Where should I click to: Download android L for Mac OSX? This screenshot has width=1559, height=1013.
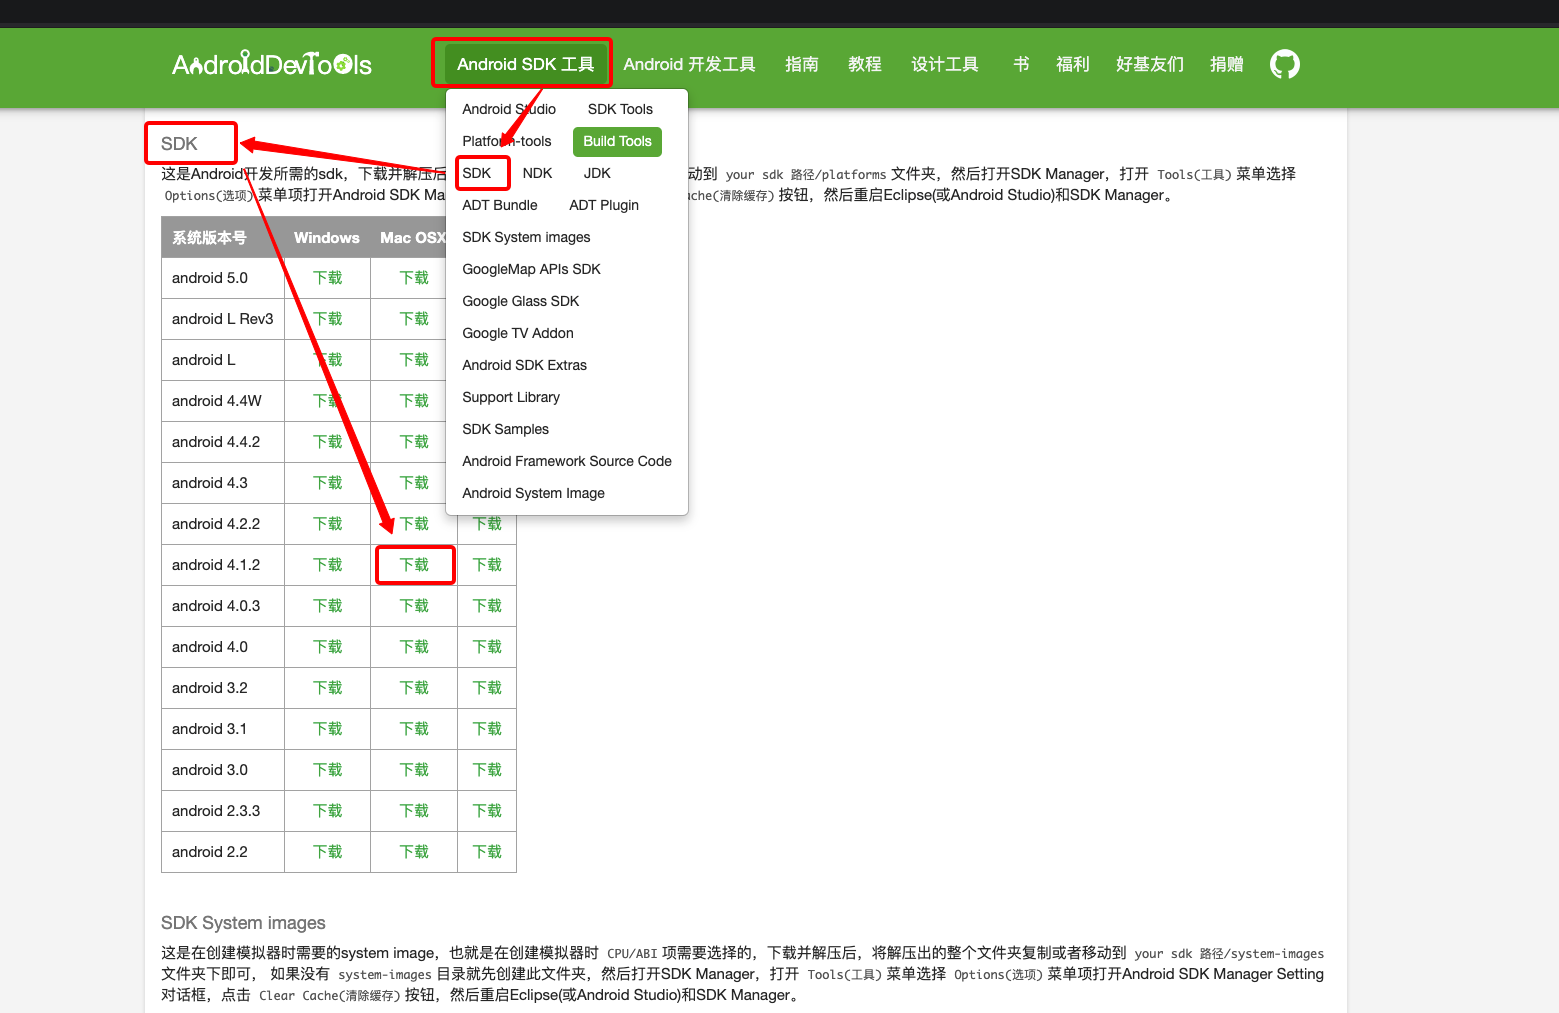pos(414,360)
